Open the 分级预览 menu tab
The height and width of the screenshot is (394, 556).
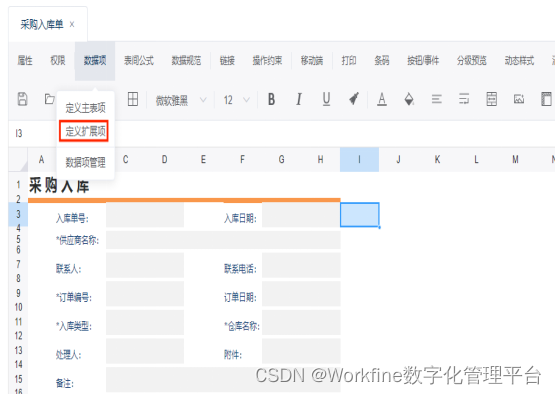click(472, 61)
